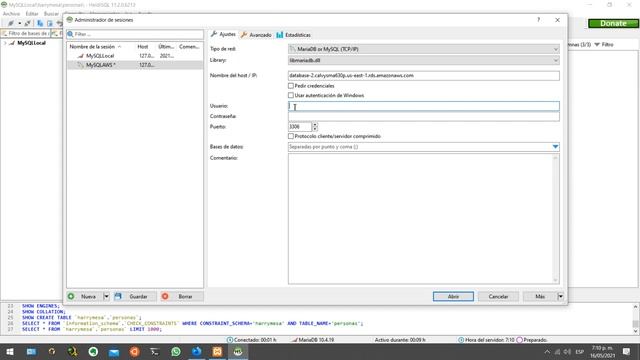The height and width of the screenshot is (360, 640).
Task: Show hidden tray icons chevron
Action: pyautogui.click(x=547, y=351)
